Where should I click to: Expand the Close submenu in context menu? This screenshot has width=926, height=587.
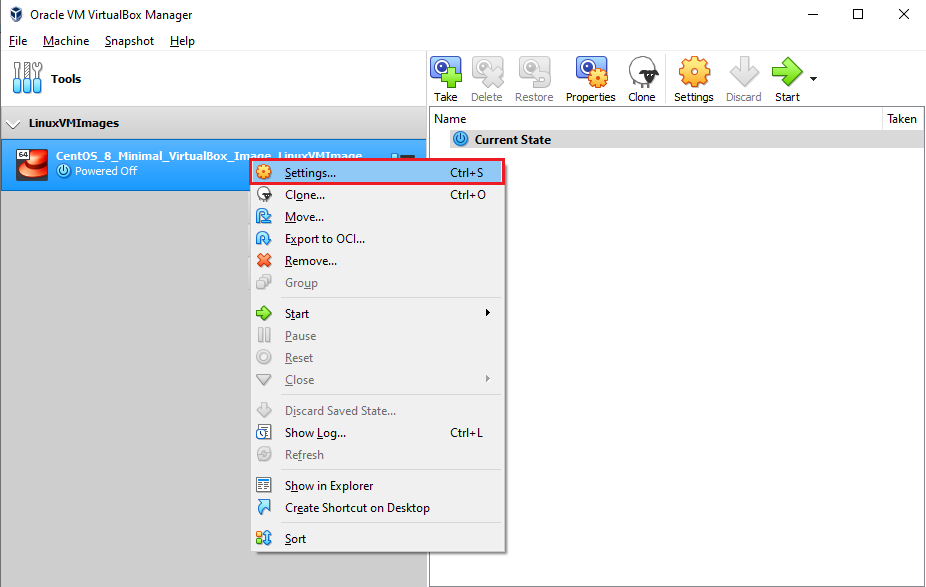coord(377,380)
